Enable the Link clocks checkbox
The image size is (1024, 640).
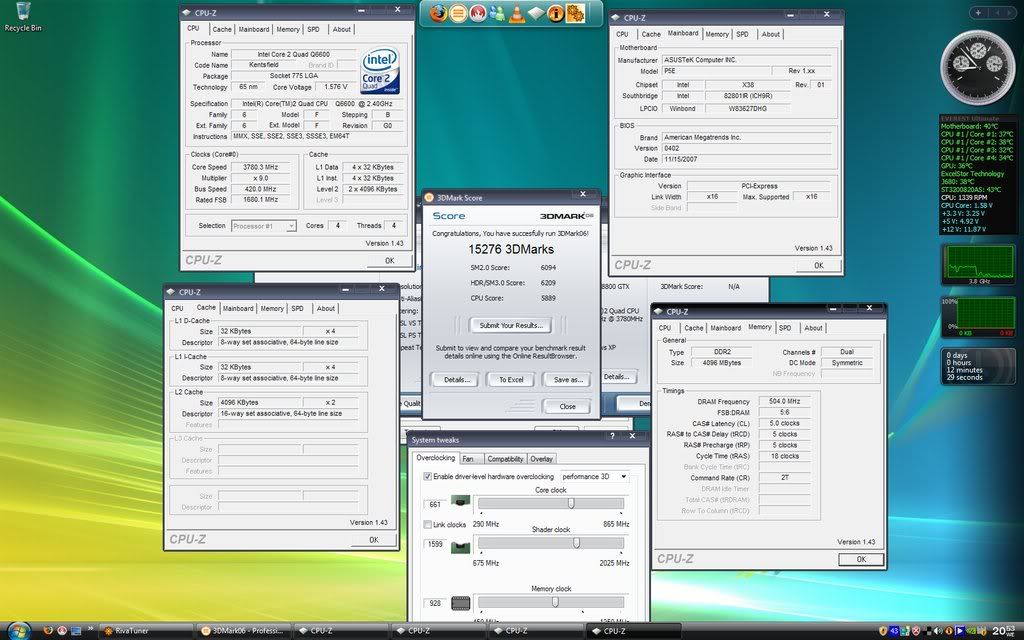coord(428,524)
